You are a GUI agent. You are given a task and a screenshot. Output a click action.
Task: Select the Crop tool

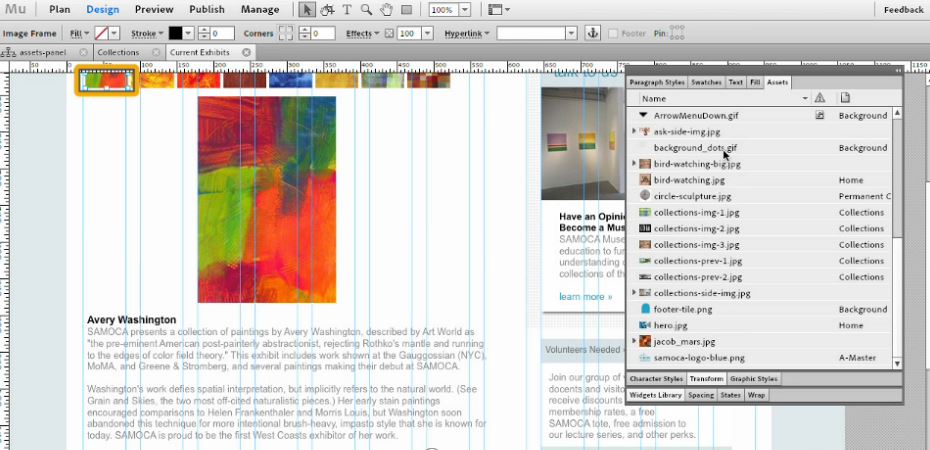[x=327, y=9]
